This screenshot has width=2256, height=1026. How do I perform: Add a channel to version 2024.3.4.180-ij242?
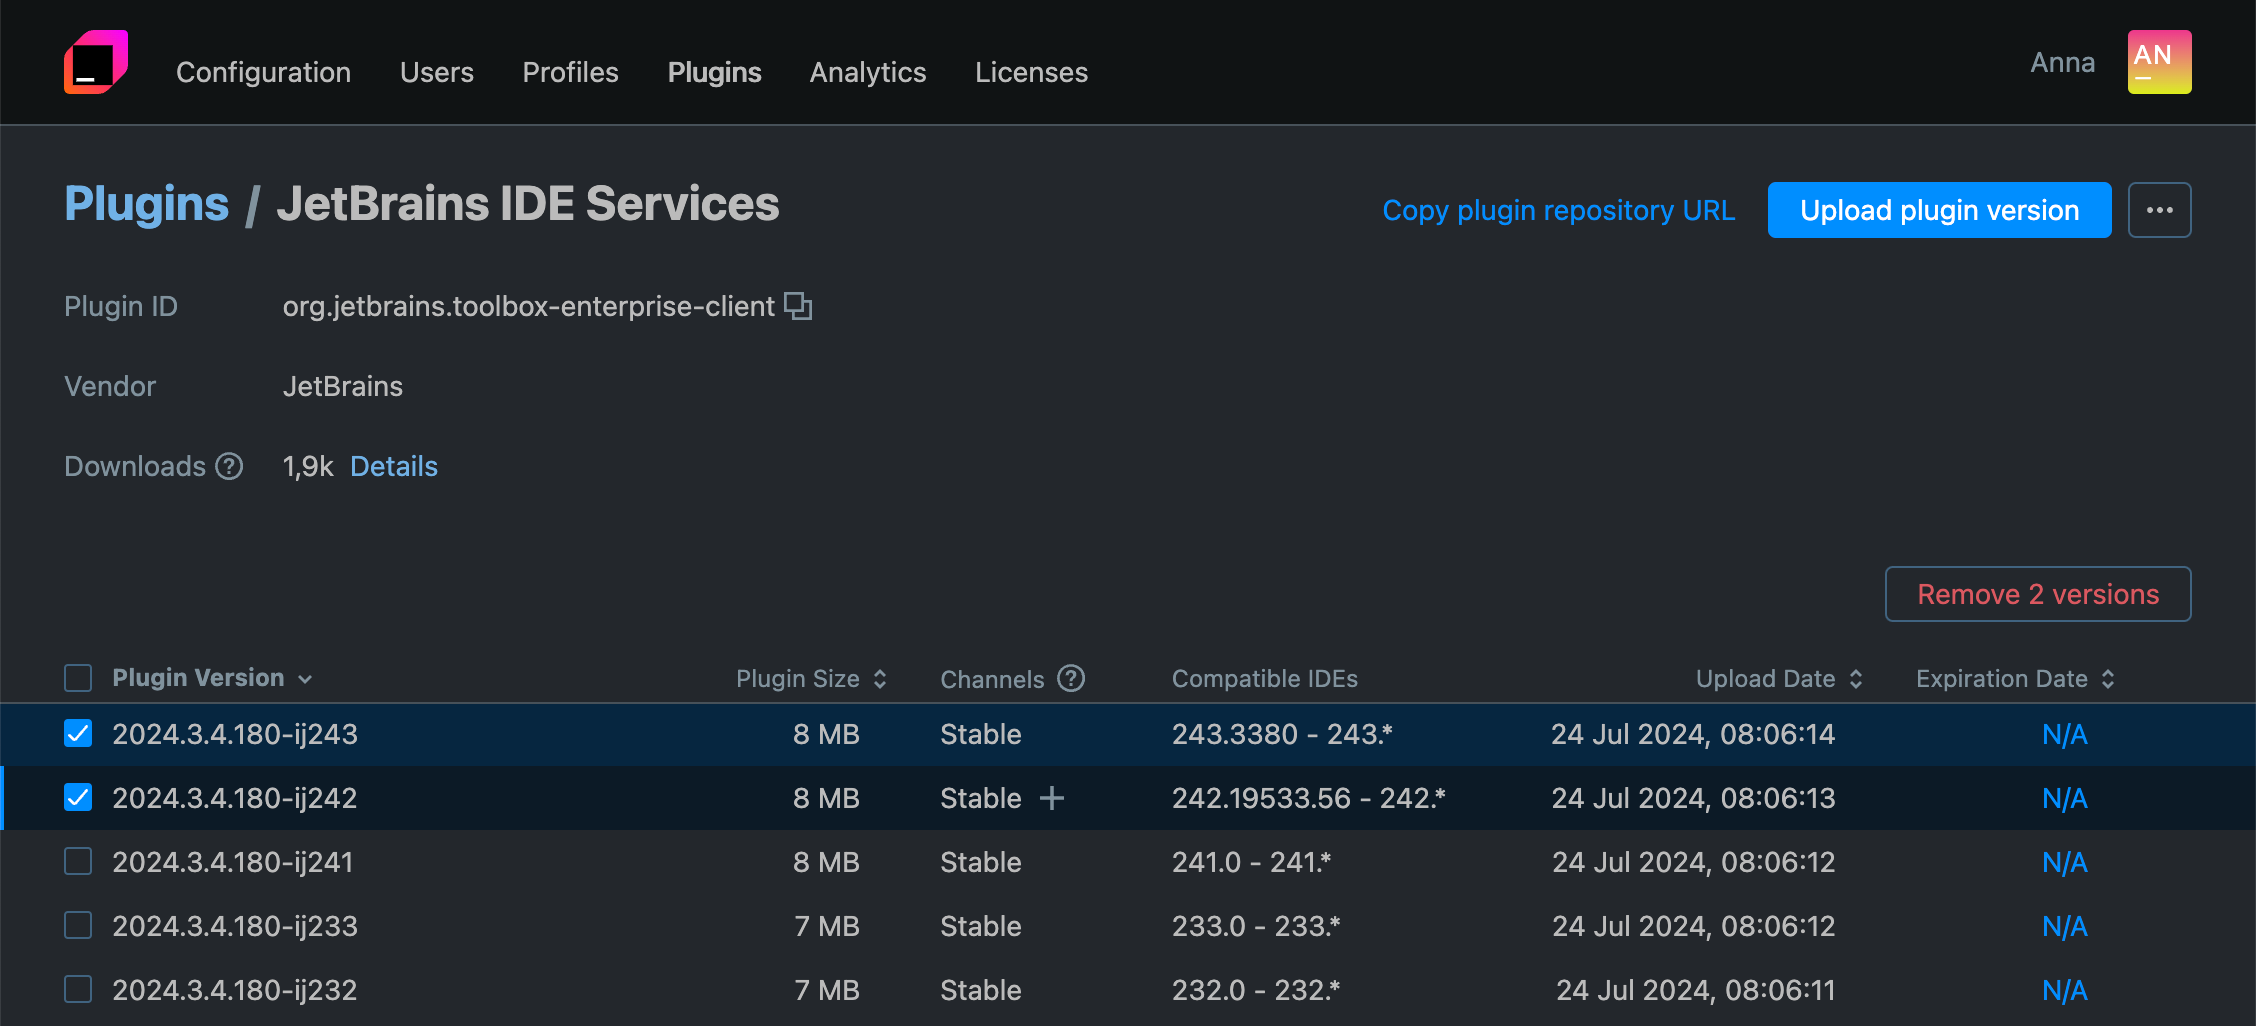click(1053, 798)
